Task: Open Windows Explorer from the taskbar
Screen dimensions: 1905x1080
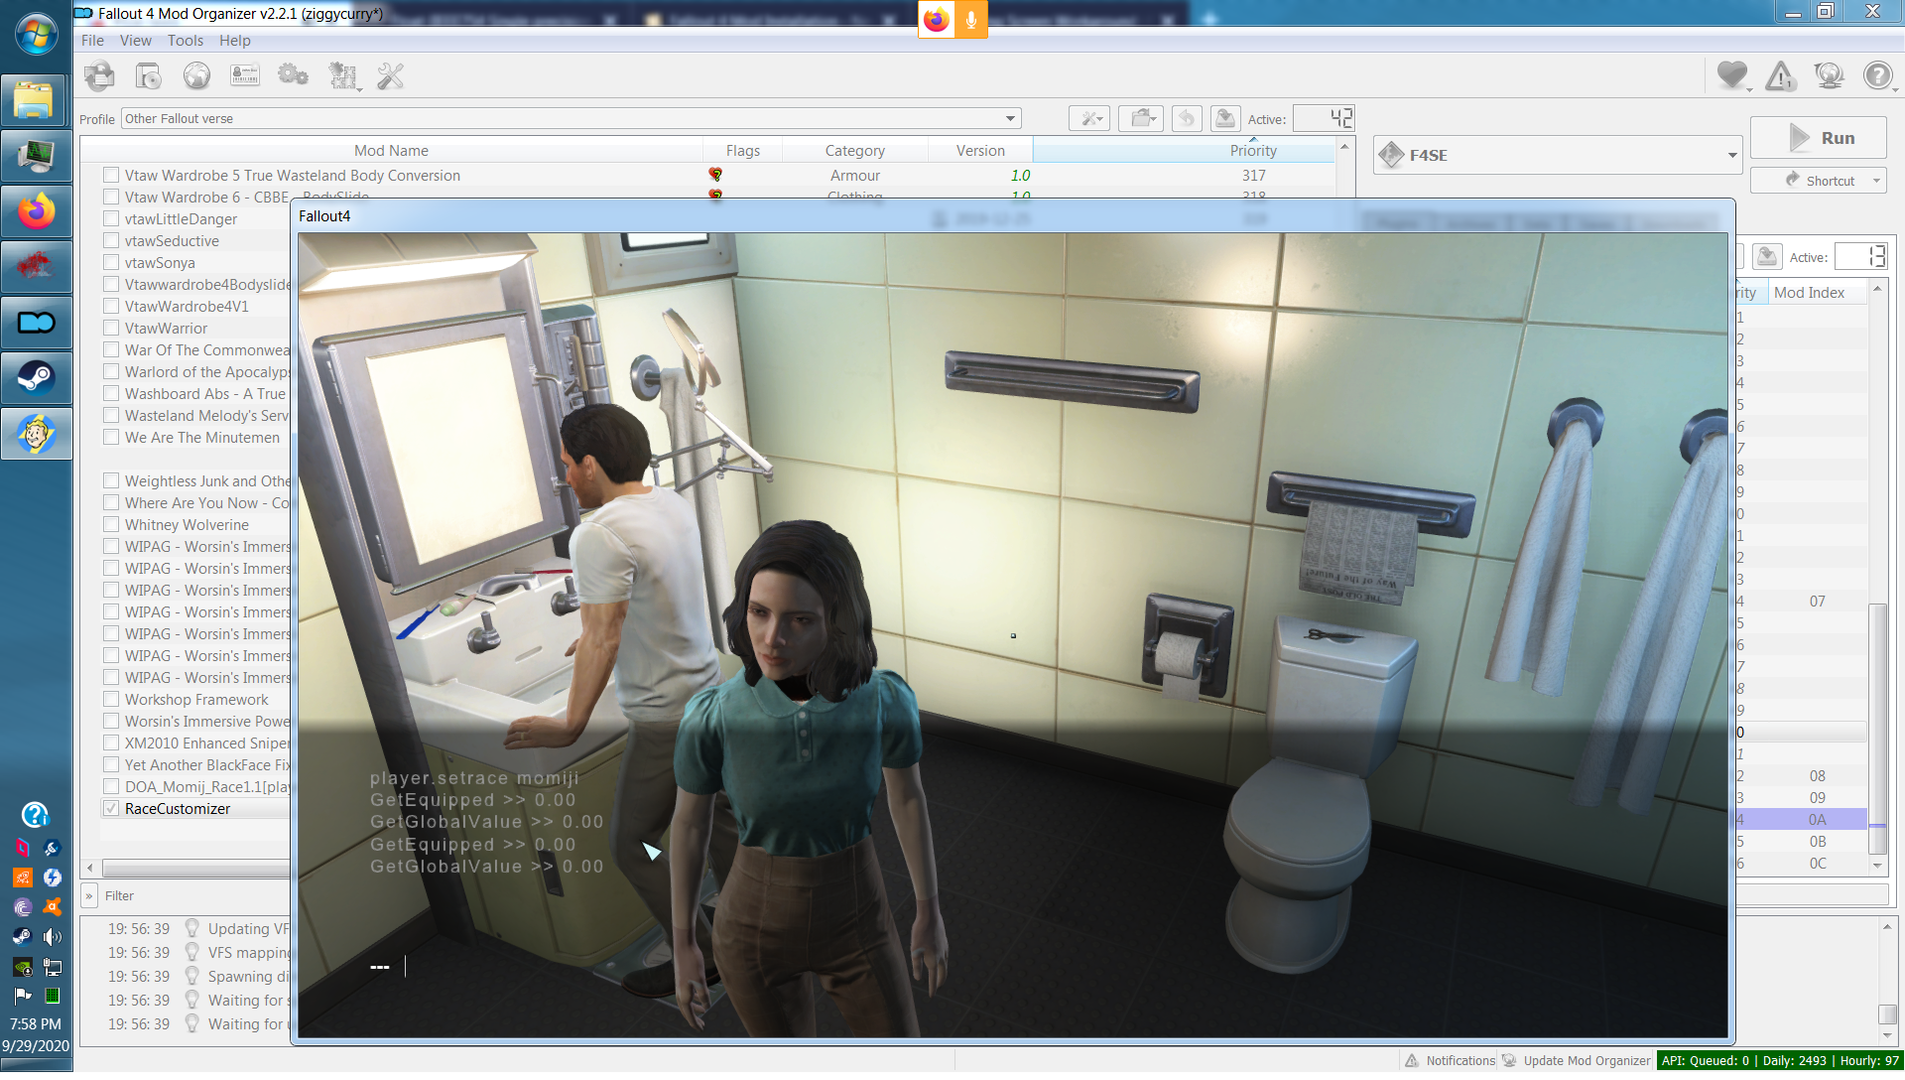Action: 36,100
